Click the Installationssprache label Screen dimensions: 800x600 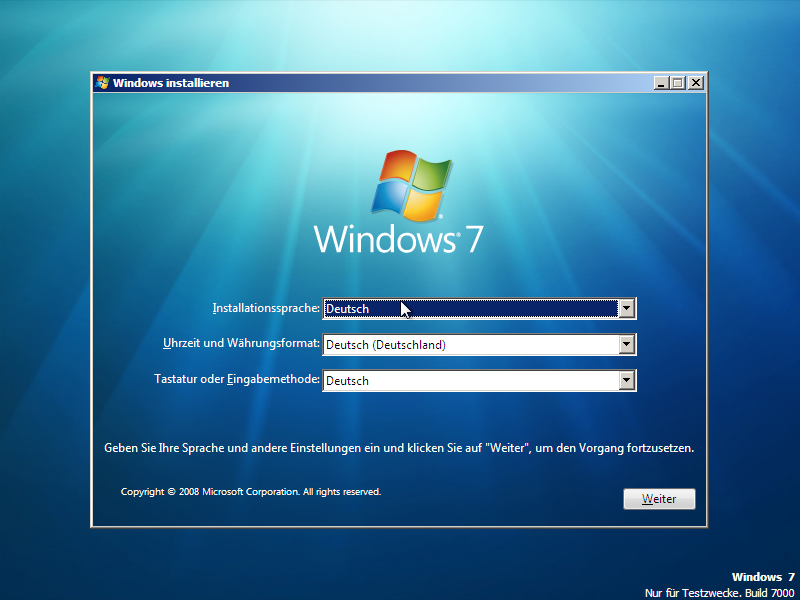click(x=266, y=308)
